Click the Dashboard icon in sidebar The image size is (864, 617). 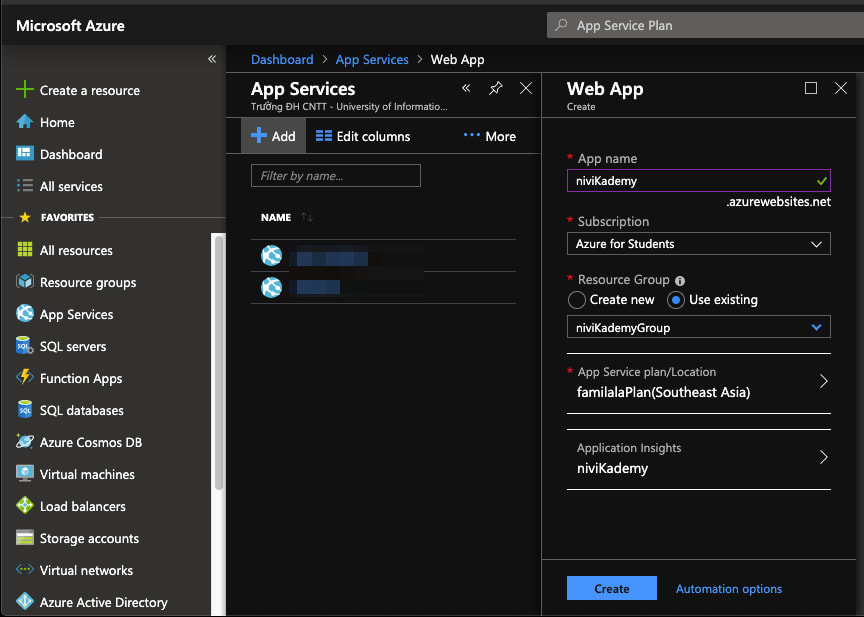[x=25, y=153]
